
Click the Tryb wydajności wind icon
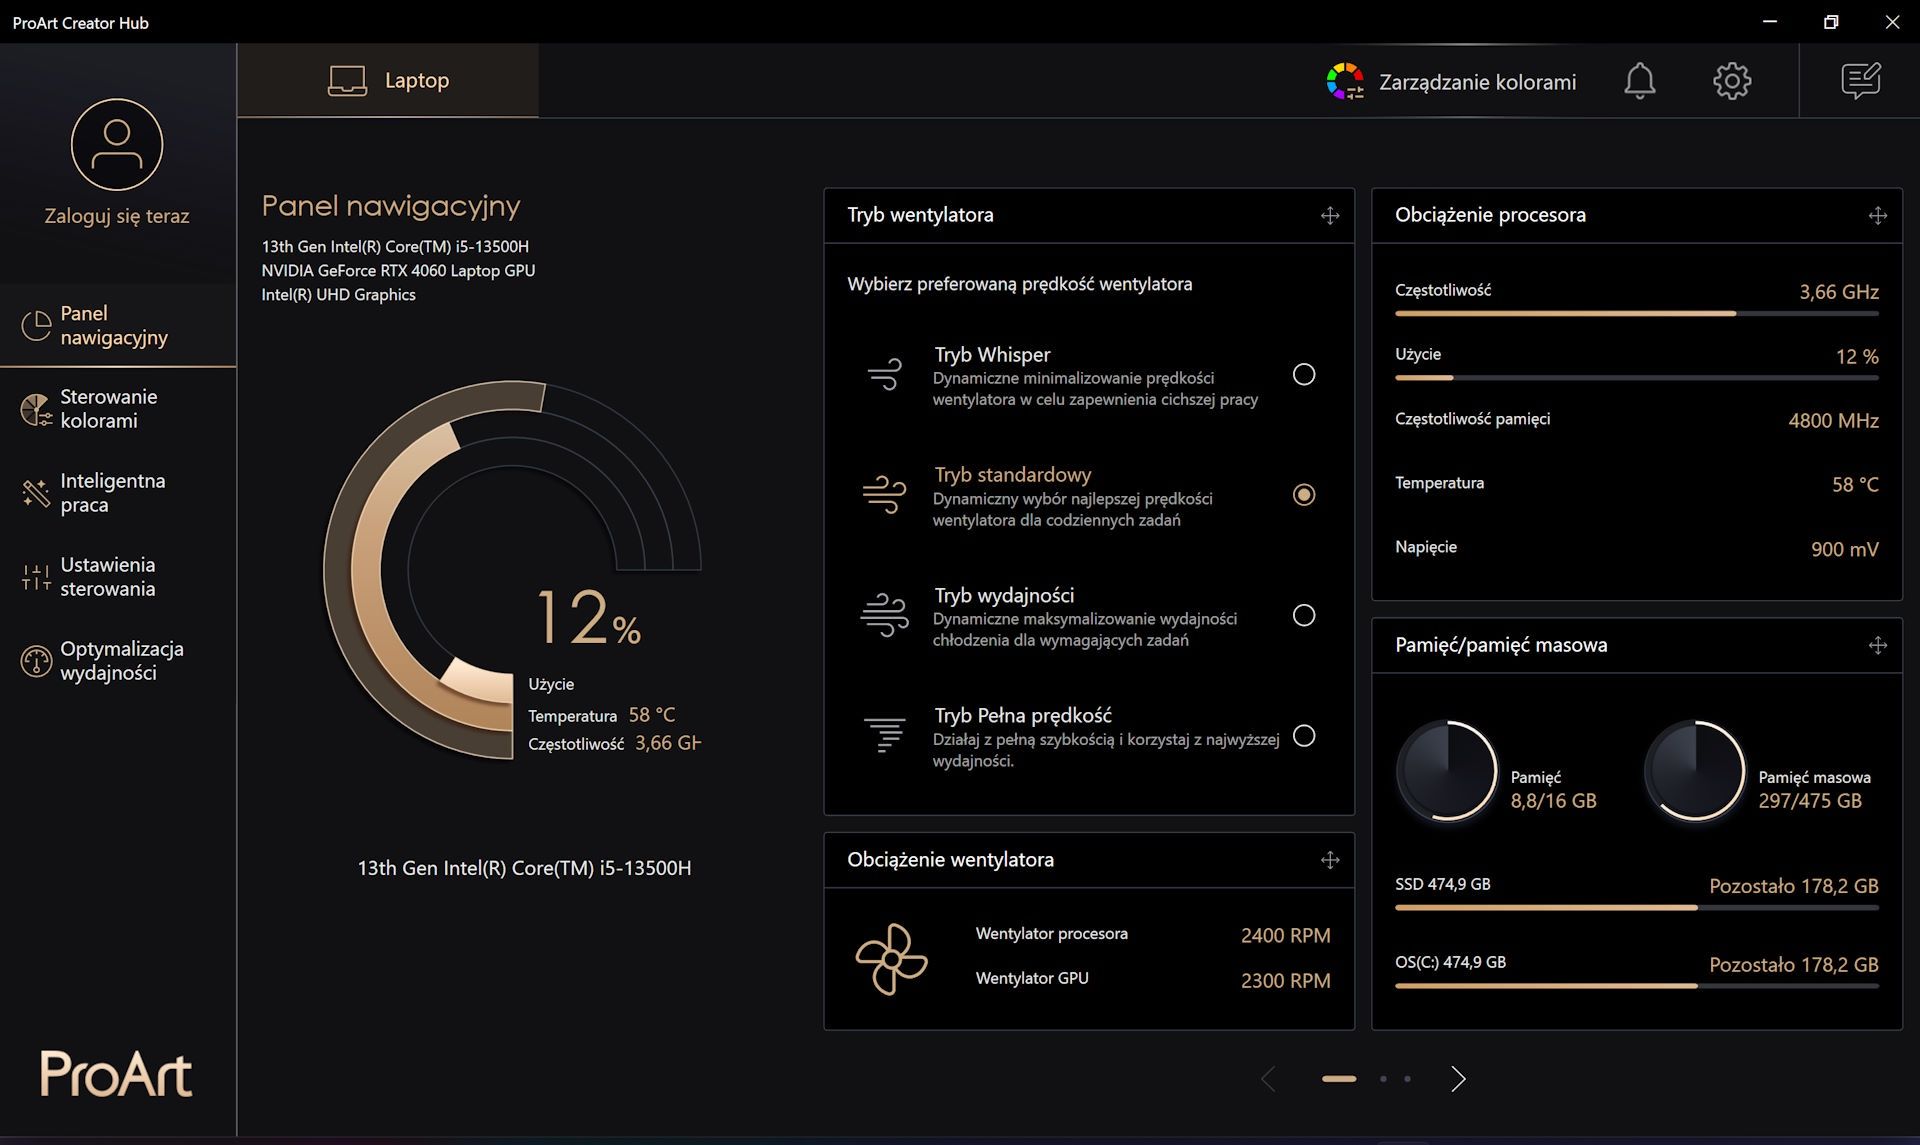[885, 615]
